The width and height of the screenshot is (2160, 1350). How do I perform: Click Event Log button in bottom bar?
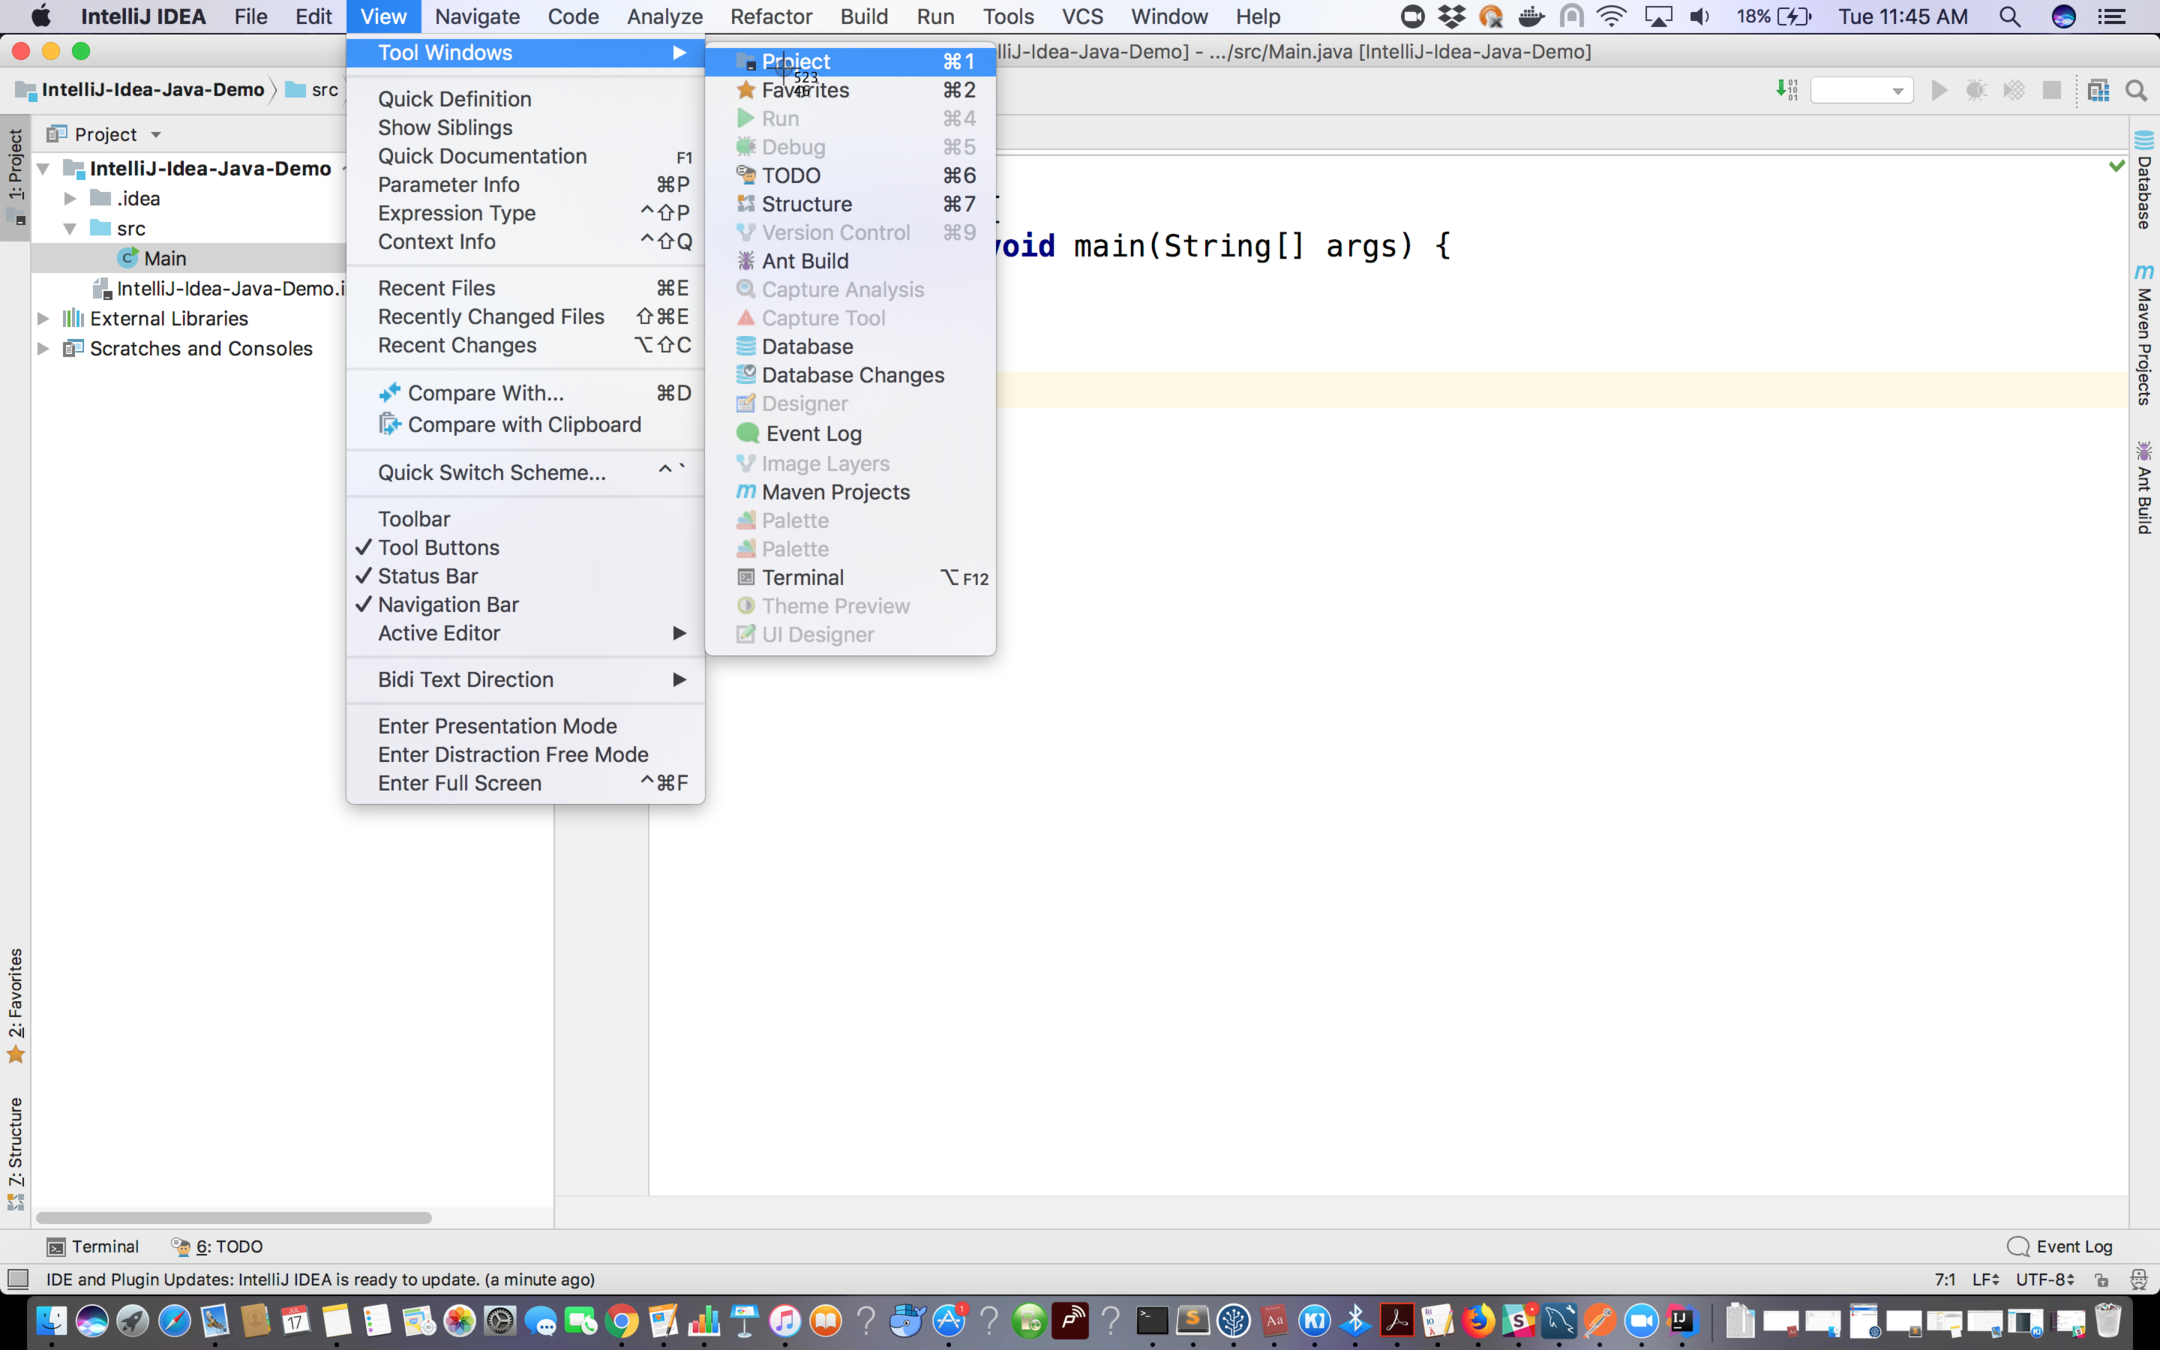(x=2060, y=1246)
